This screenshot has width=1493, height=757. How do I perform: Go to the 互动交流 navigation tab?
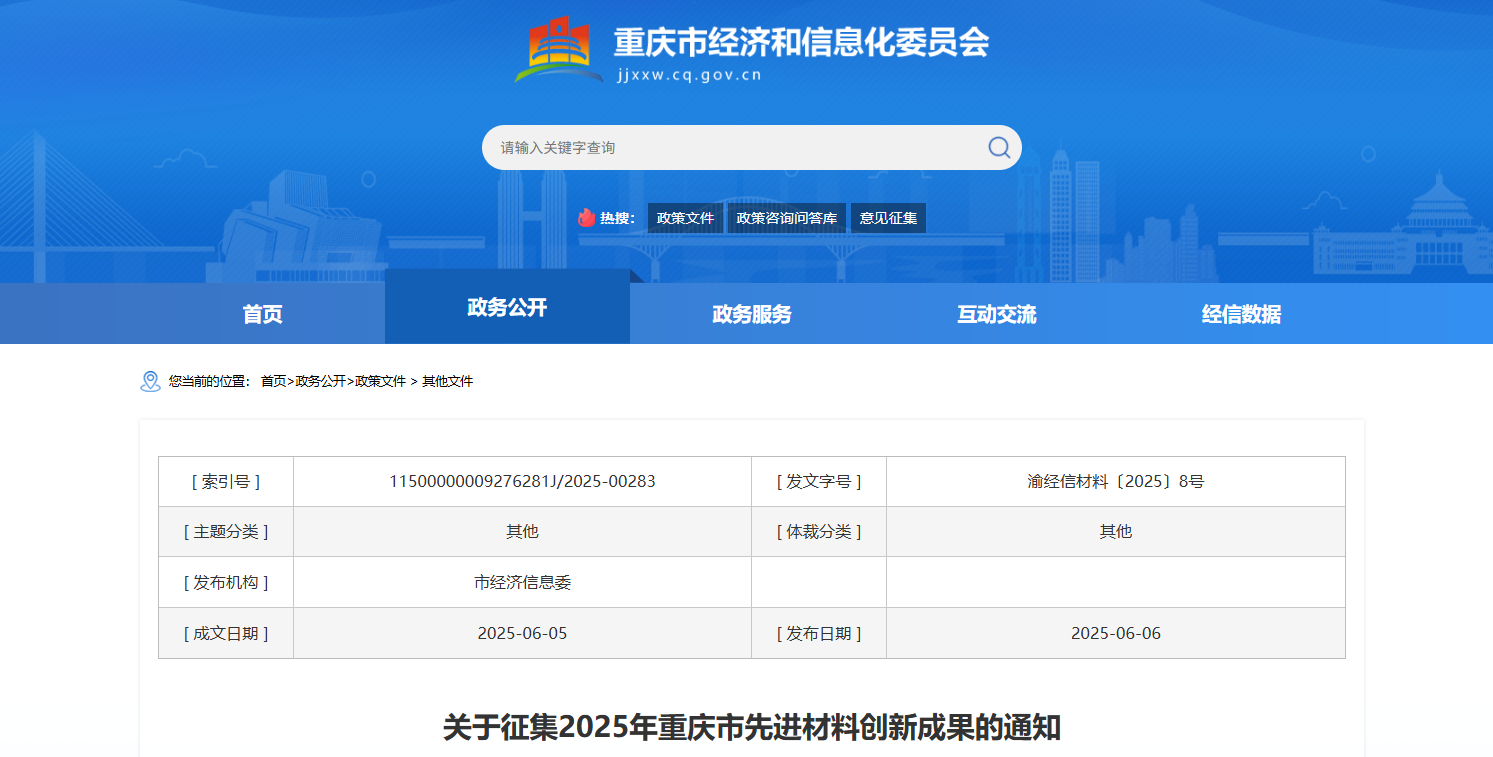996,314
